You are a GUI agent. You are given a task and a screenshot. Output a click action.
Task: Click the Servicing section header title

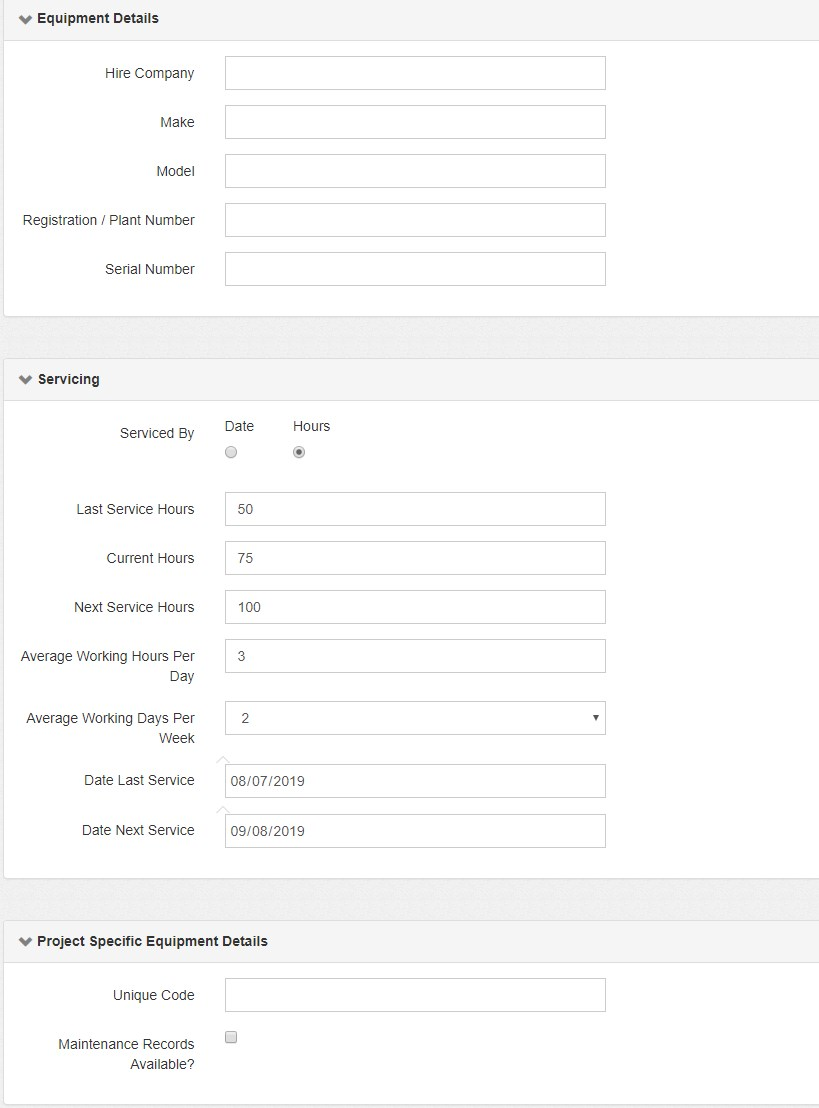tap(68, 380)
